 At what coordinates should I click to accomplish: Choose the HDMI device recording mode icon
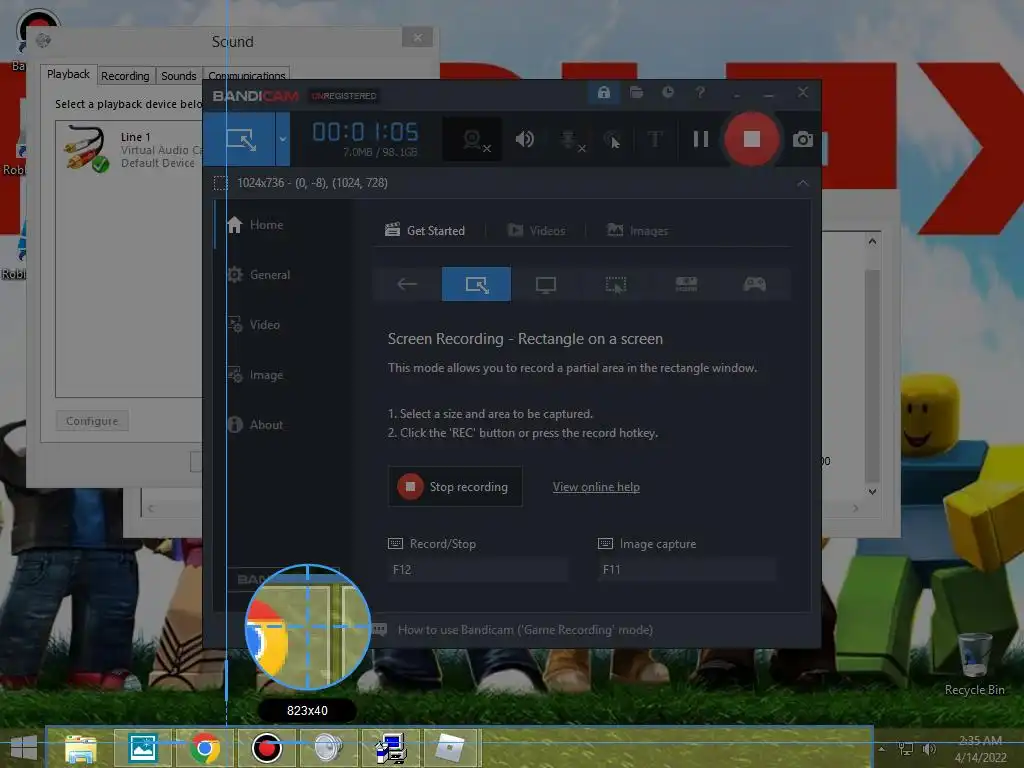tap(686, 284)
